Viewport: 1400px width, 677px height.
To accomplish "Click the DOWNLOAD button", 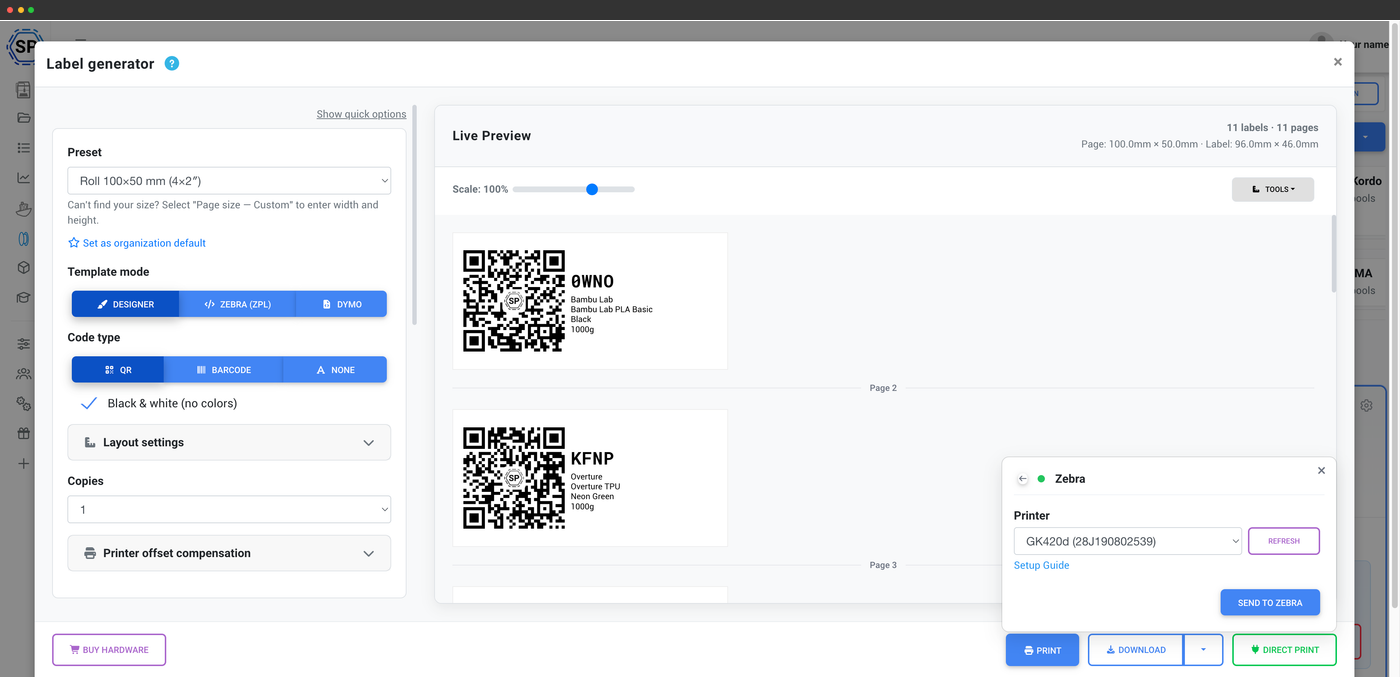I will coord(1135,650).
